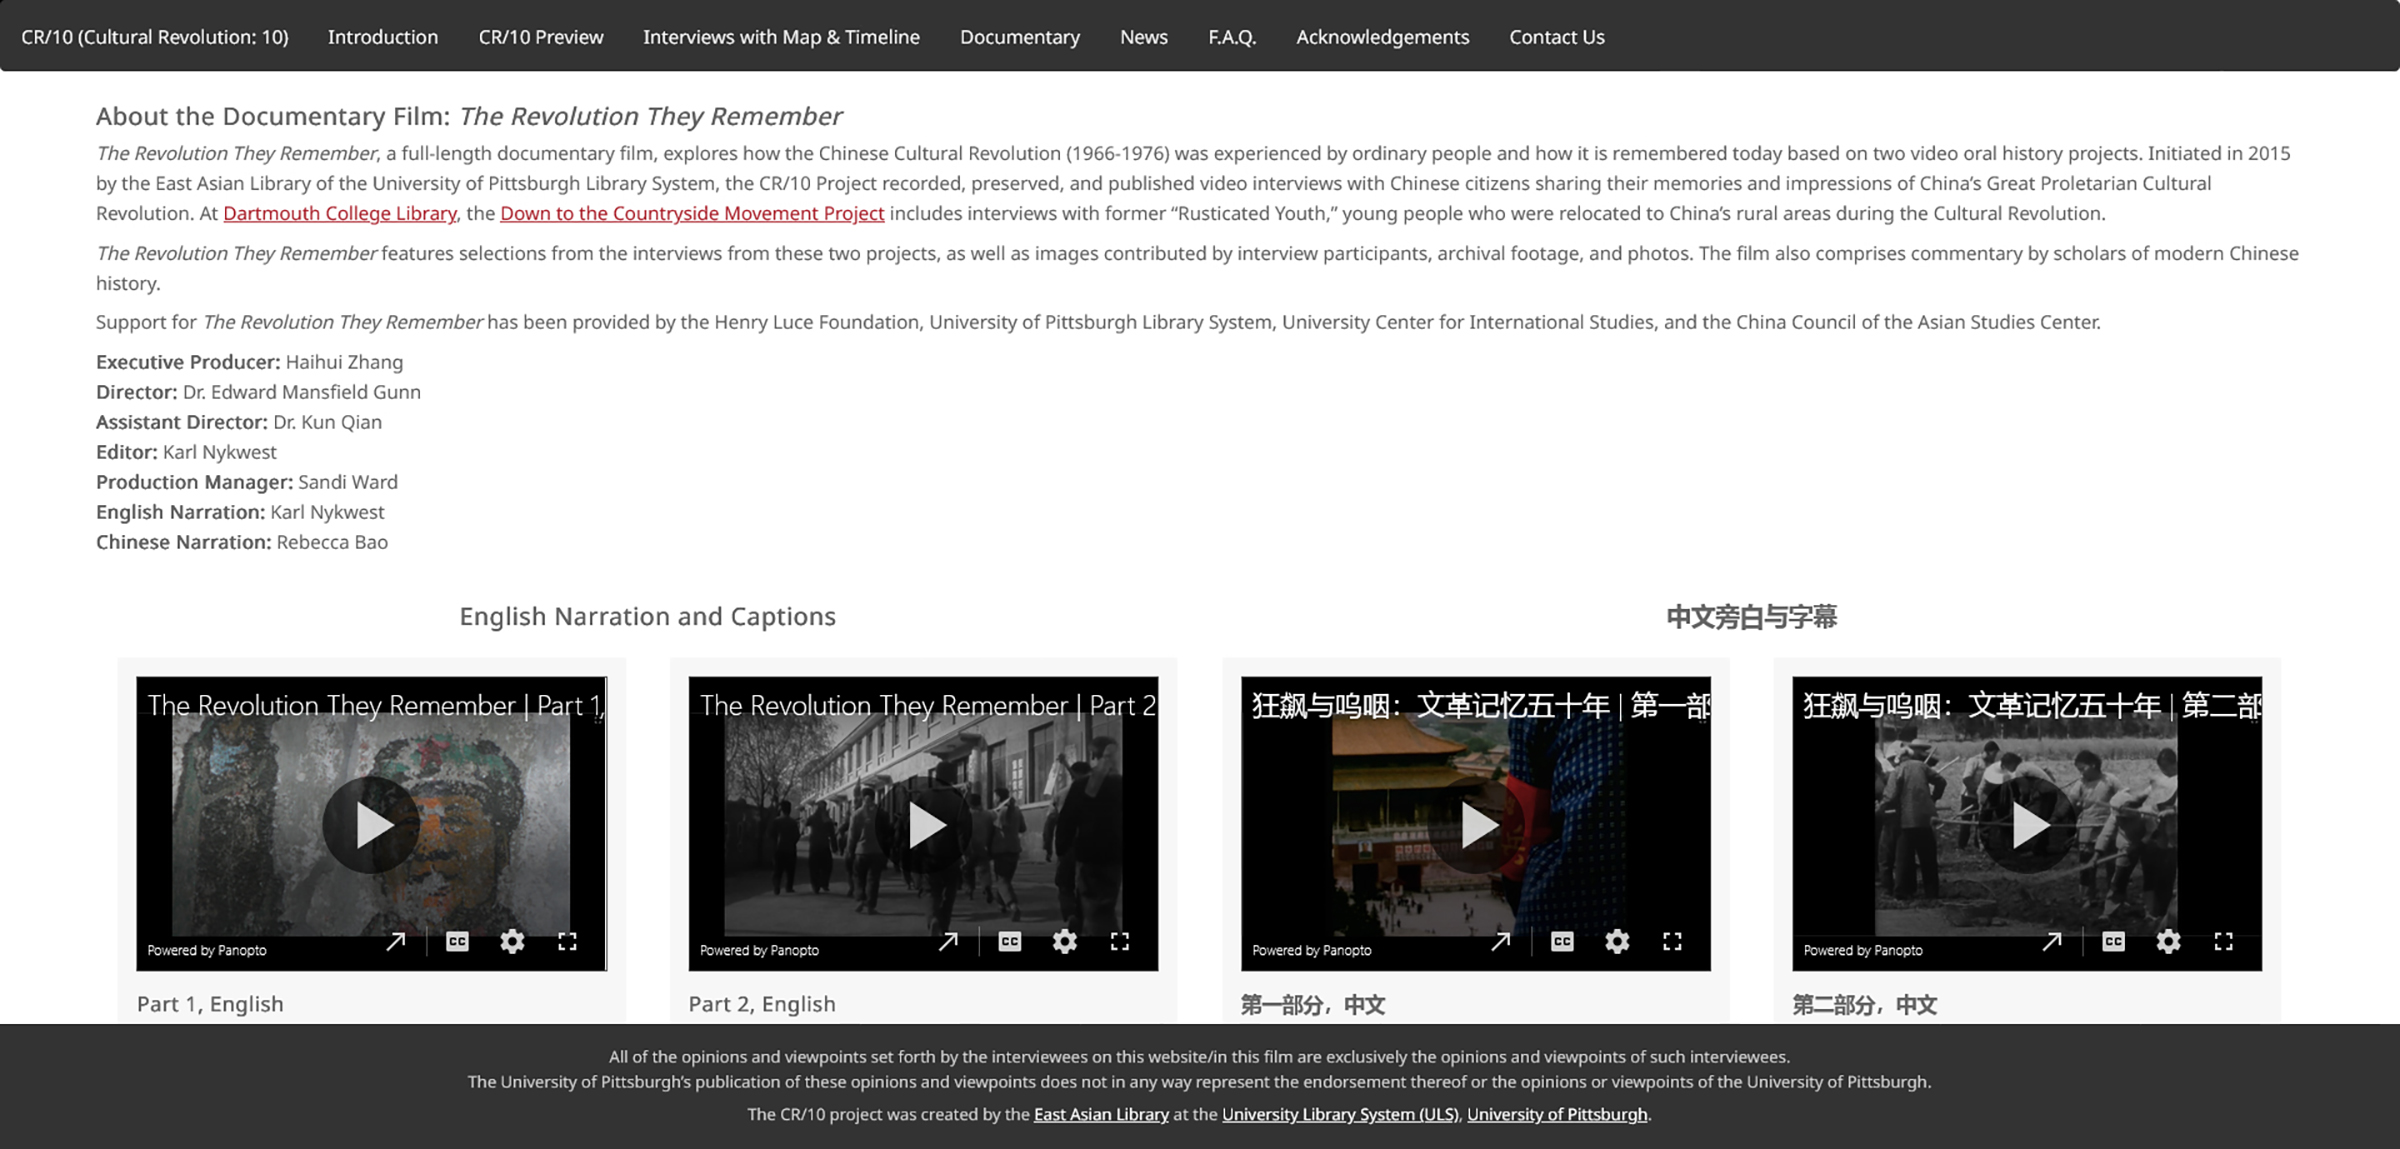
Task: Select the Documentary nav item
Action: (x=1020, y=37)
